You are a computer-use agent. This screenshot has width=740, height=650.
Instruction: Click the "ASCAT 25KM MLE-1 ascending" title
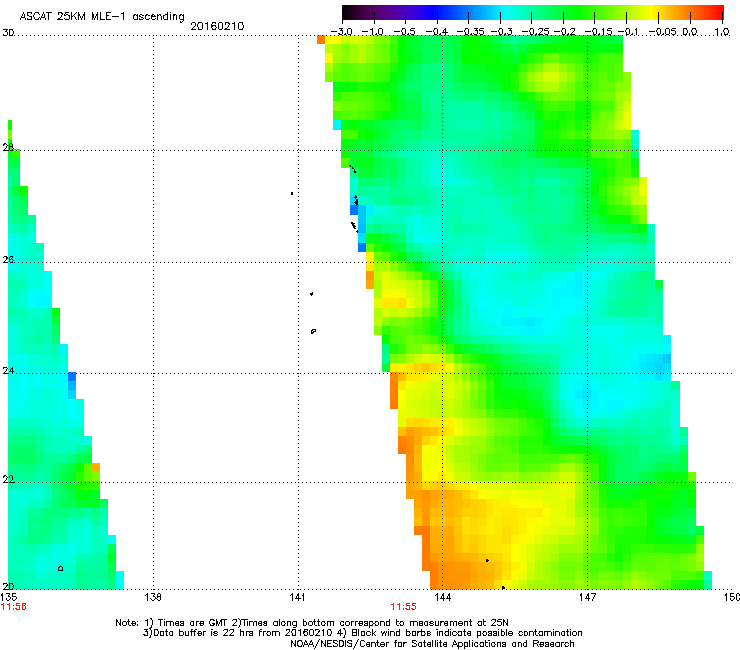pos(102,16)
